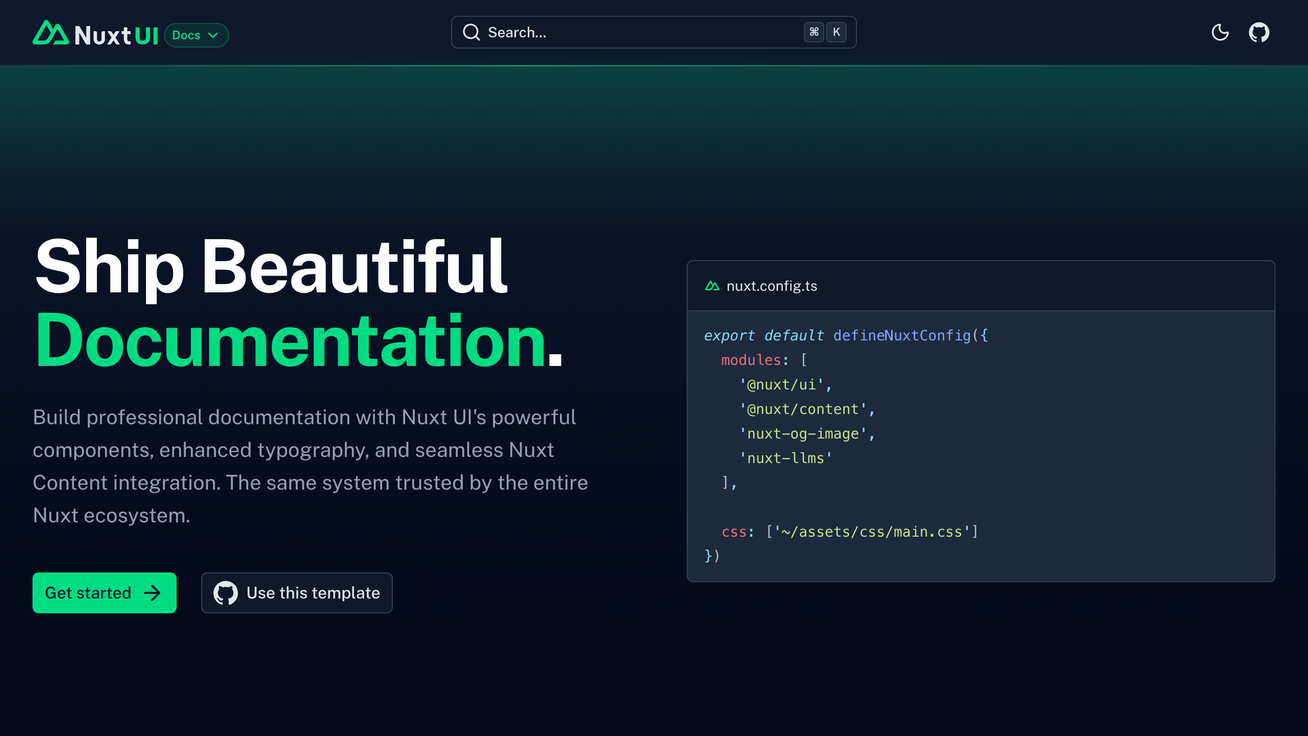This screenshot has width=1308, height=736.
Task: Toggle light mode with the moon icon
Action: click(x=1220, y=32)
